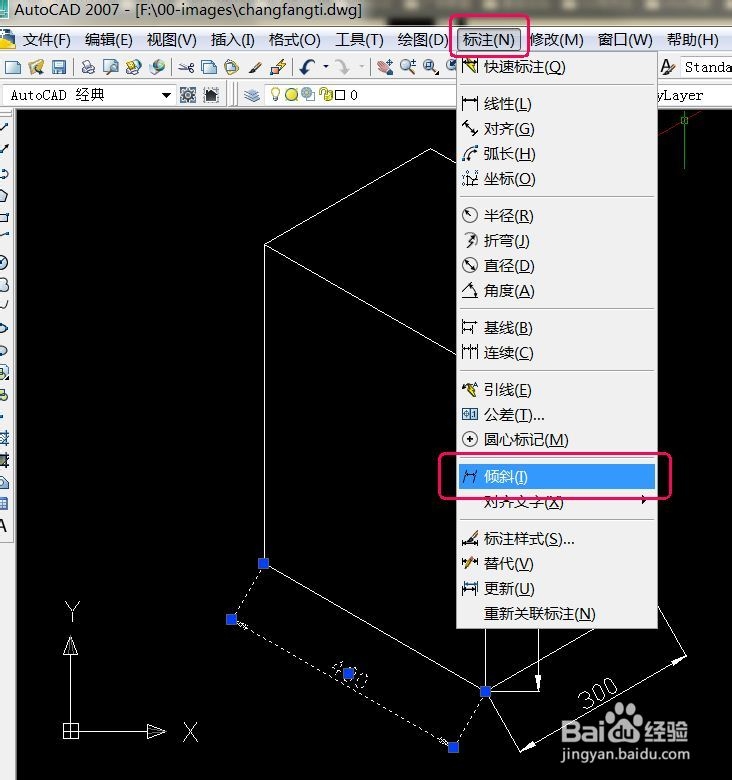Choose 弧长(H) arc length dimension

556,154
